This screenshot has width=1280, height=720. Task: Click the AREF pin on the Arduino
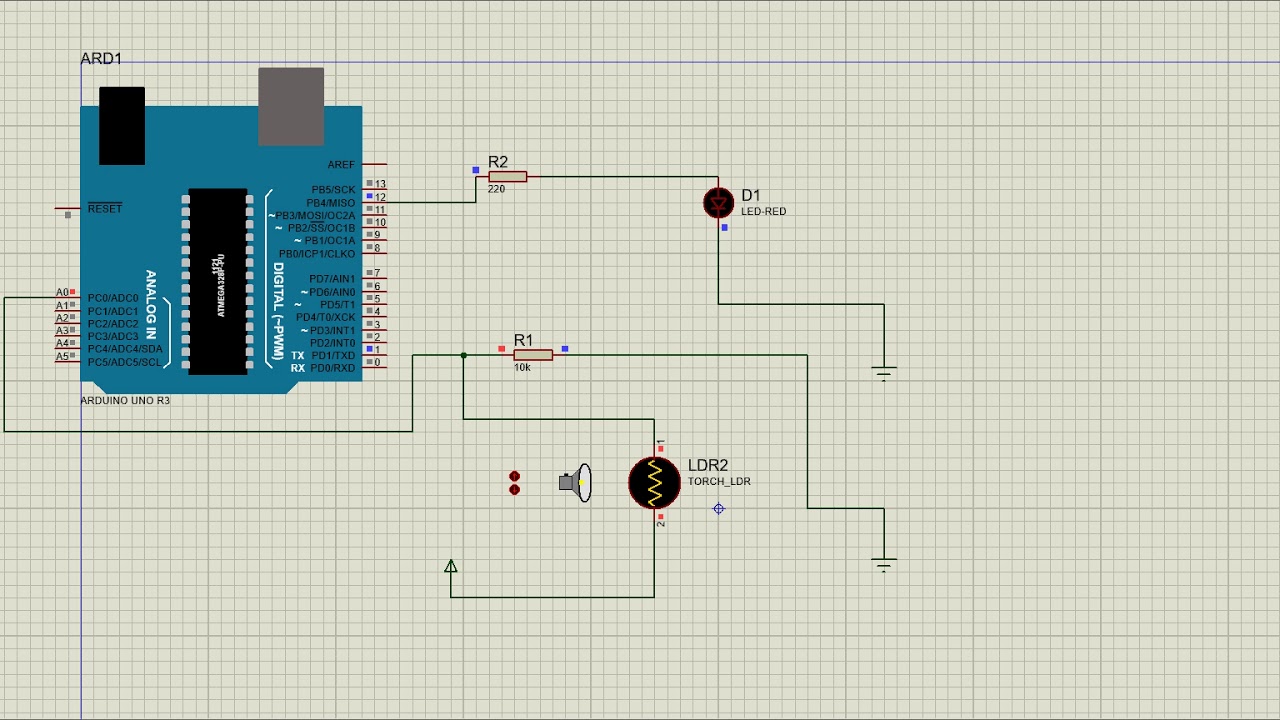point(374,164)
